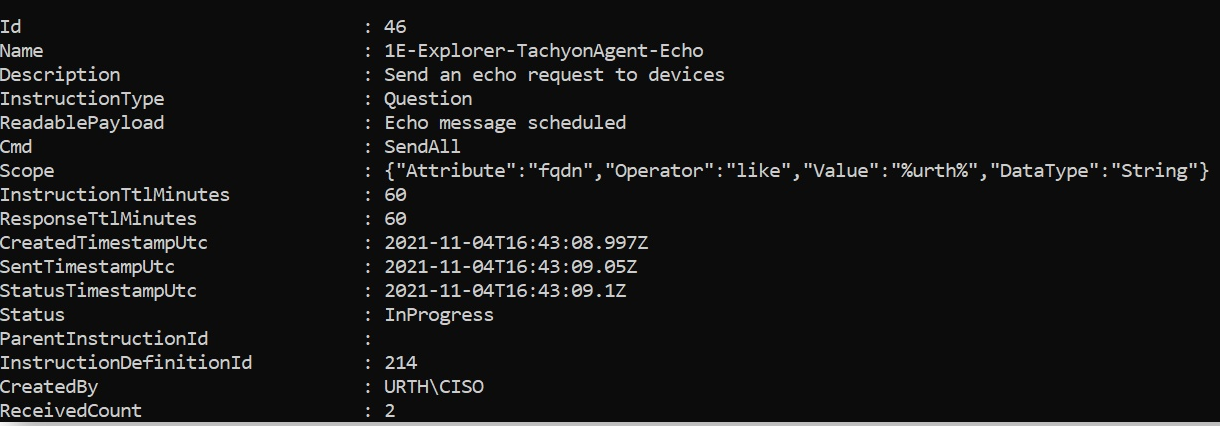Click the ParentInstructionId field label

click(x=104, y=339)
